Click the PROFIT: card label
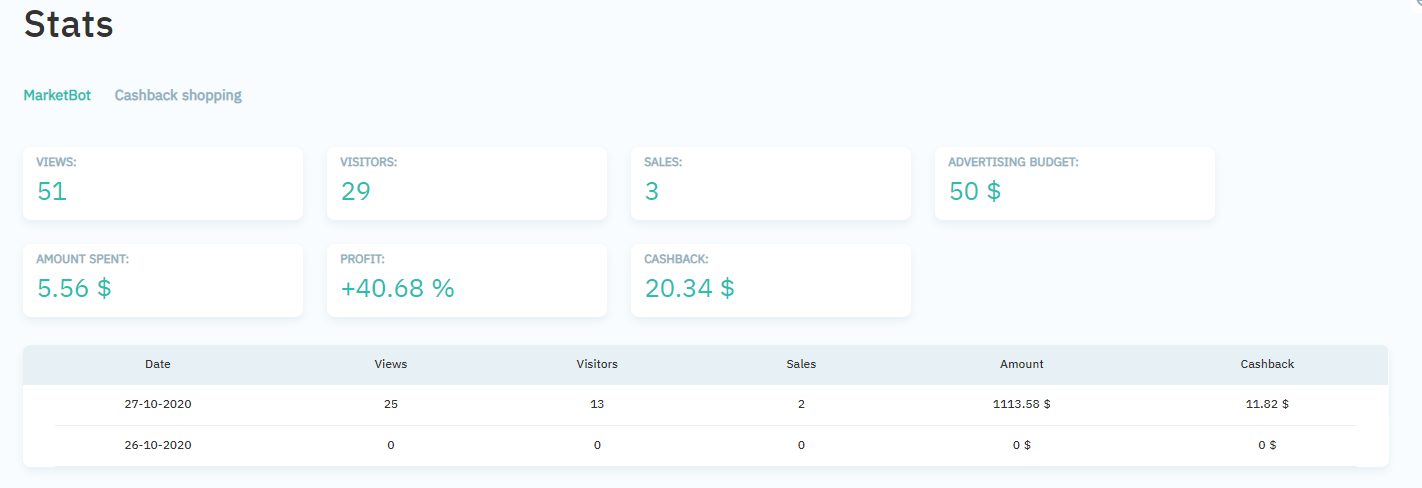The image size is (1422, 488). [x=363, y=259]
